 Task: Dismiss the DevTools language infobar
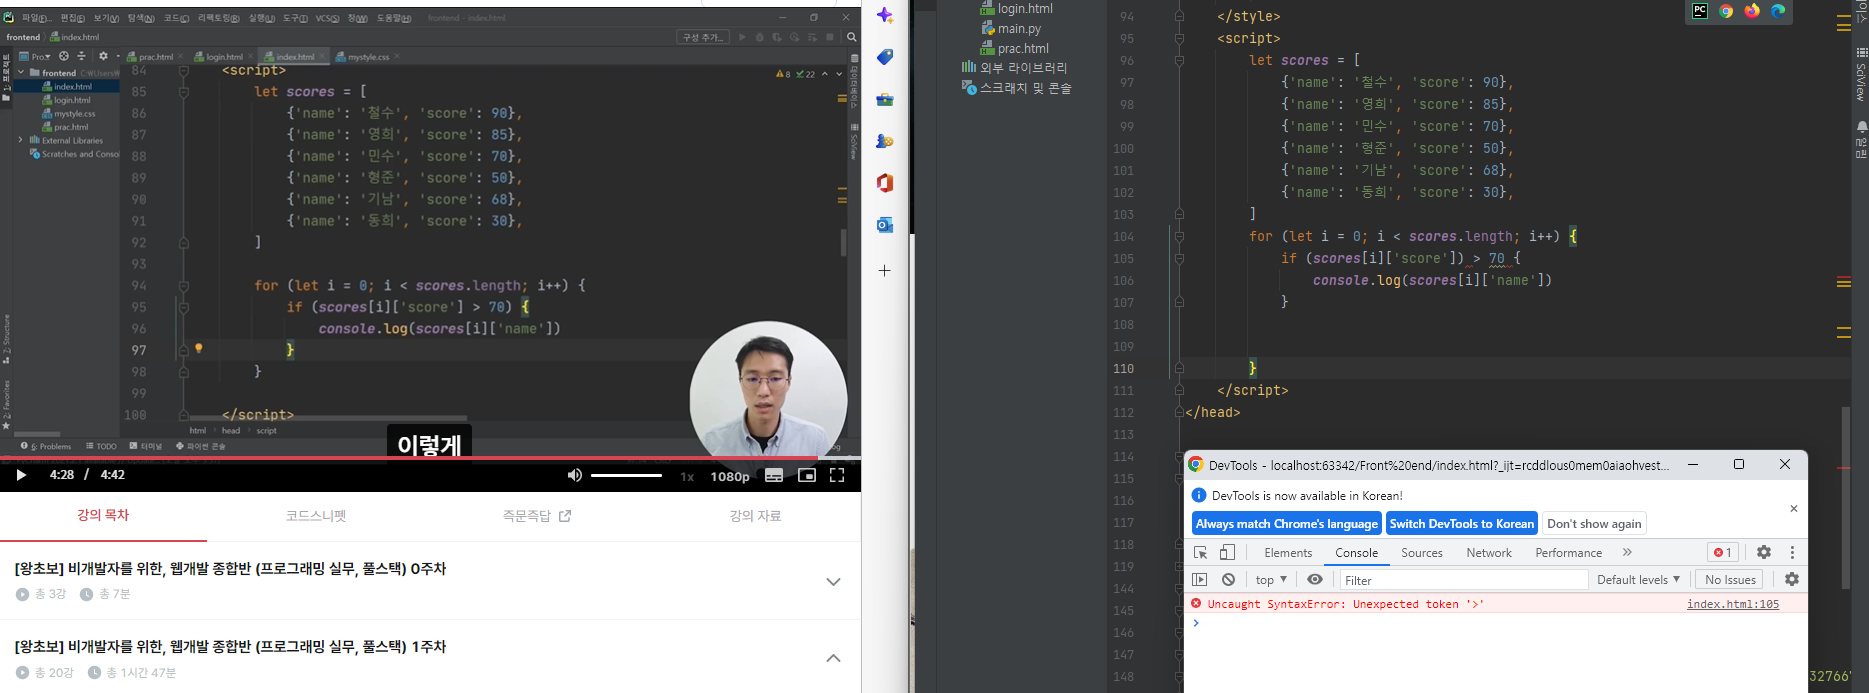[x=1794, y=509]
